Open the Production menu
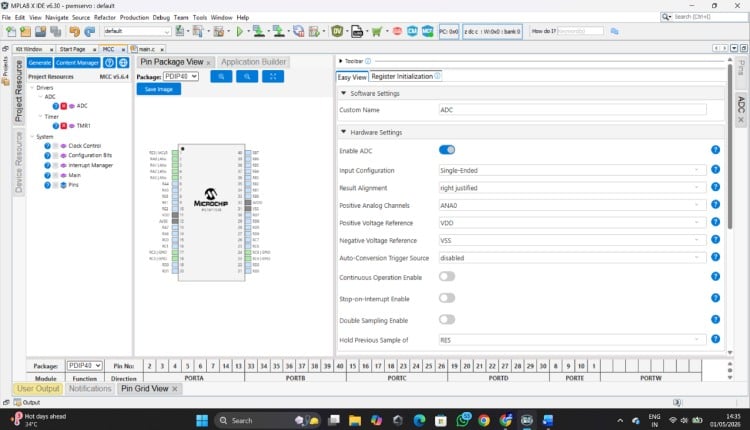Viewport: 750px width, 430px height. (x=134, y=18)
